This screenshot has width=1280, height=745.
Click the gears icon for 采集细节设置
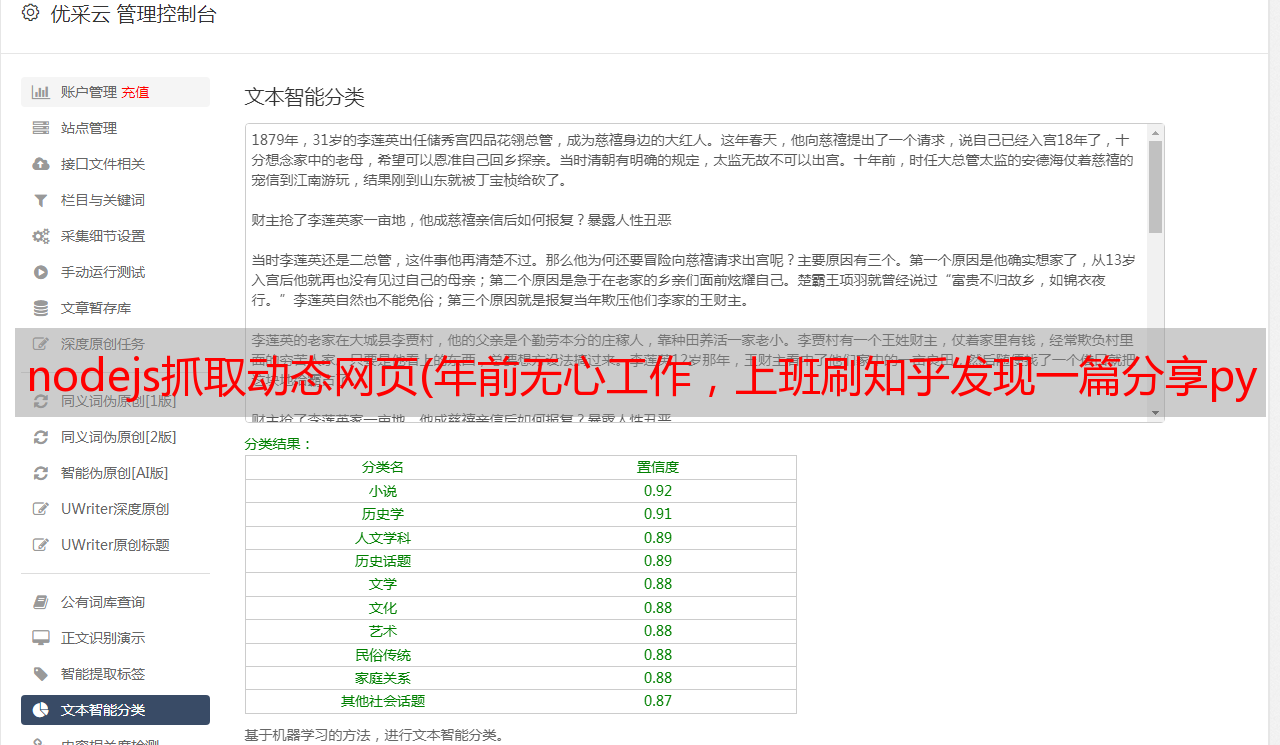point(41,236)
